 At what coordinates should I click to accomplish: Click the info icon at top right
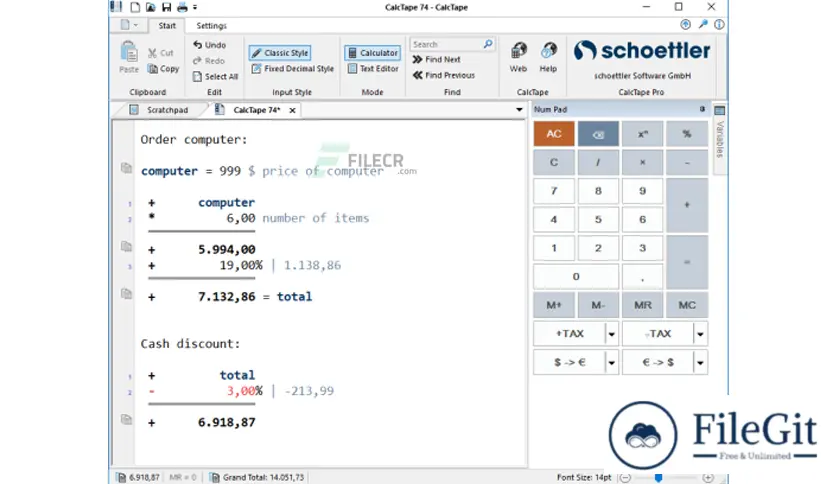coord(719,25)
